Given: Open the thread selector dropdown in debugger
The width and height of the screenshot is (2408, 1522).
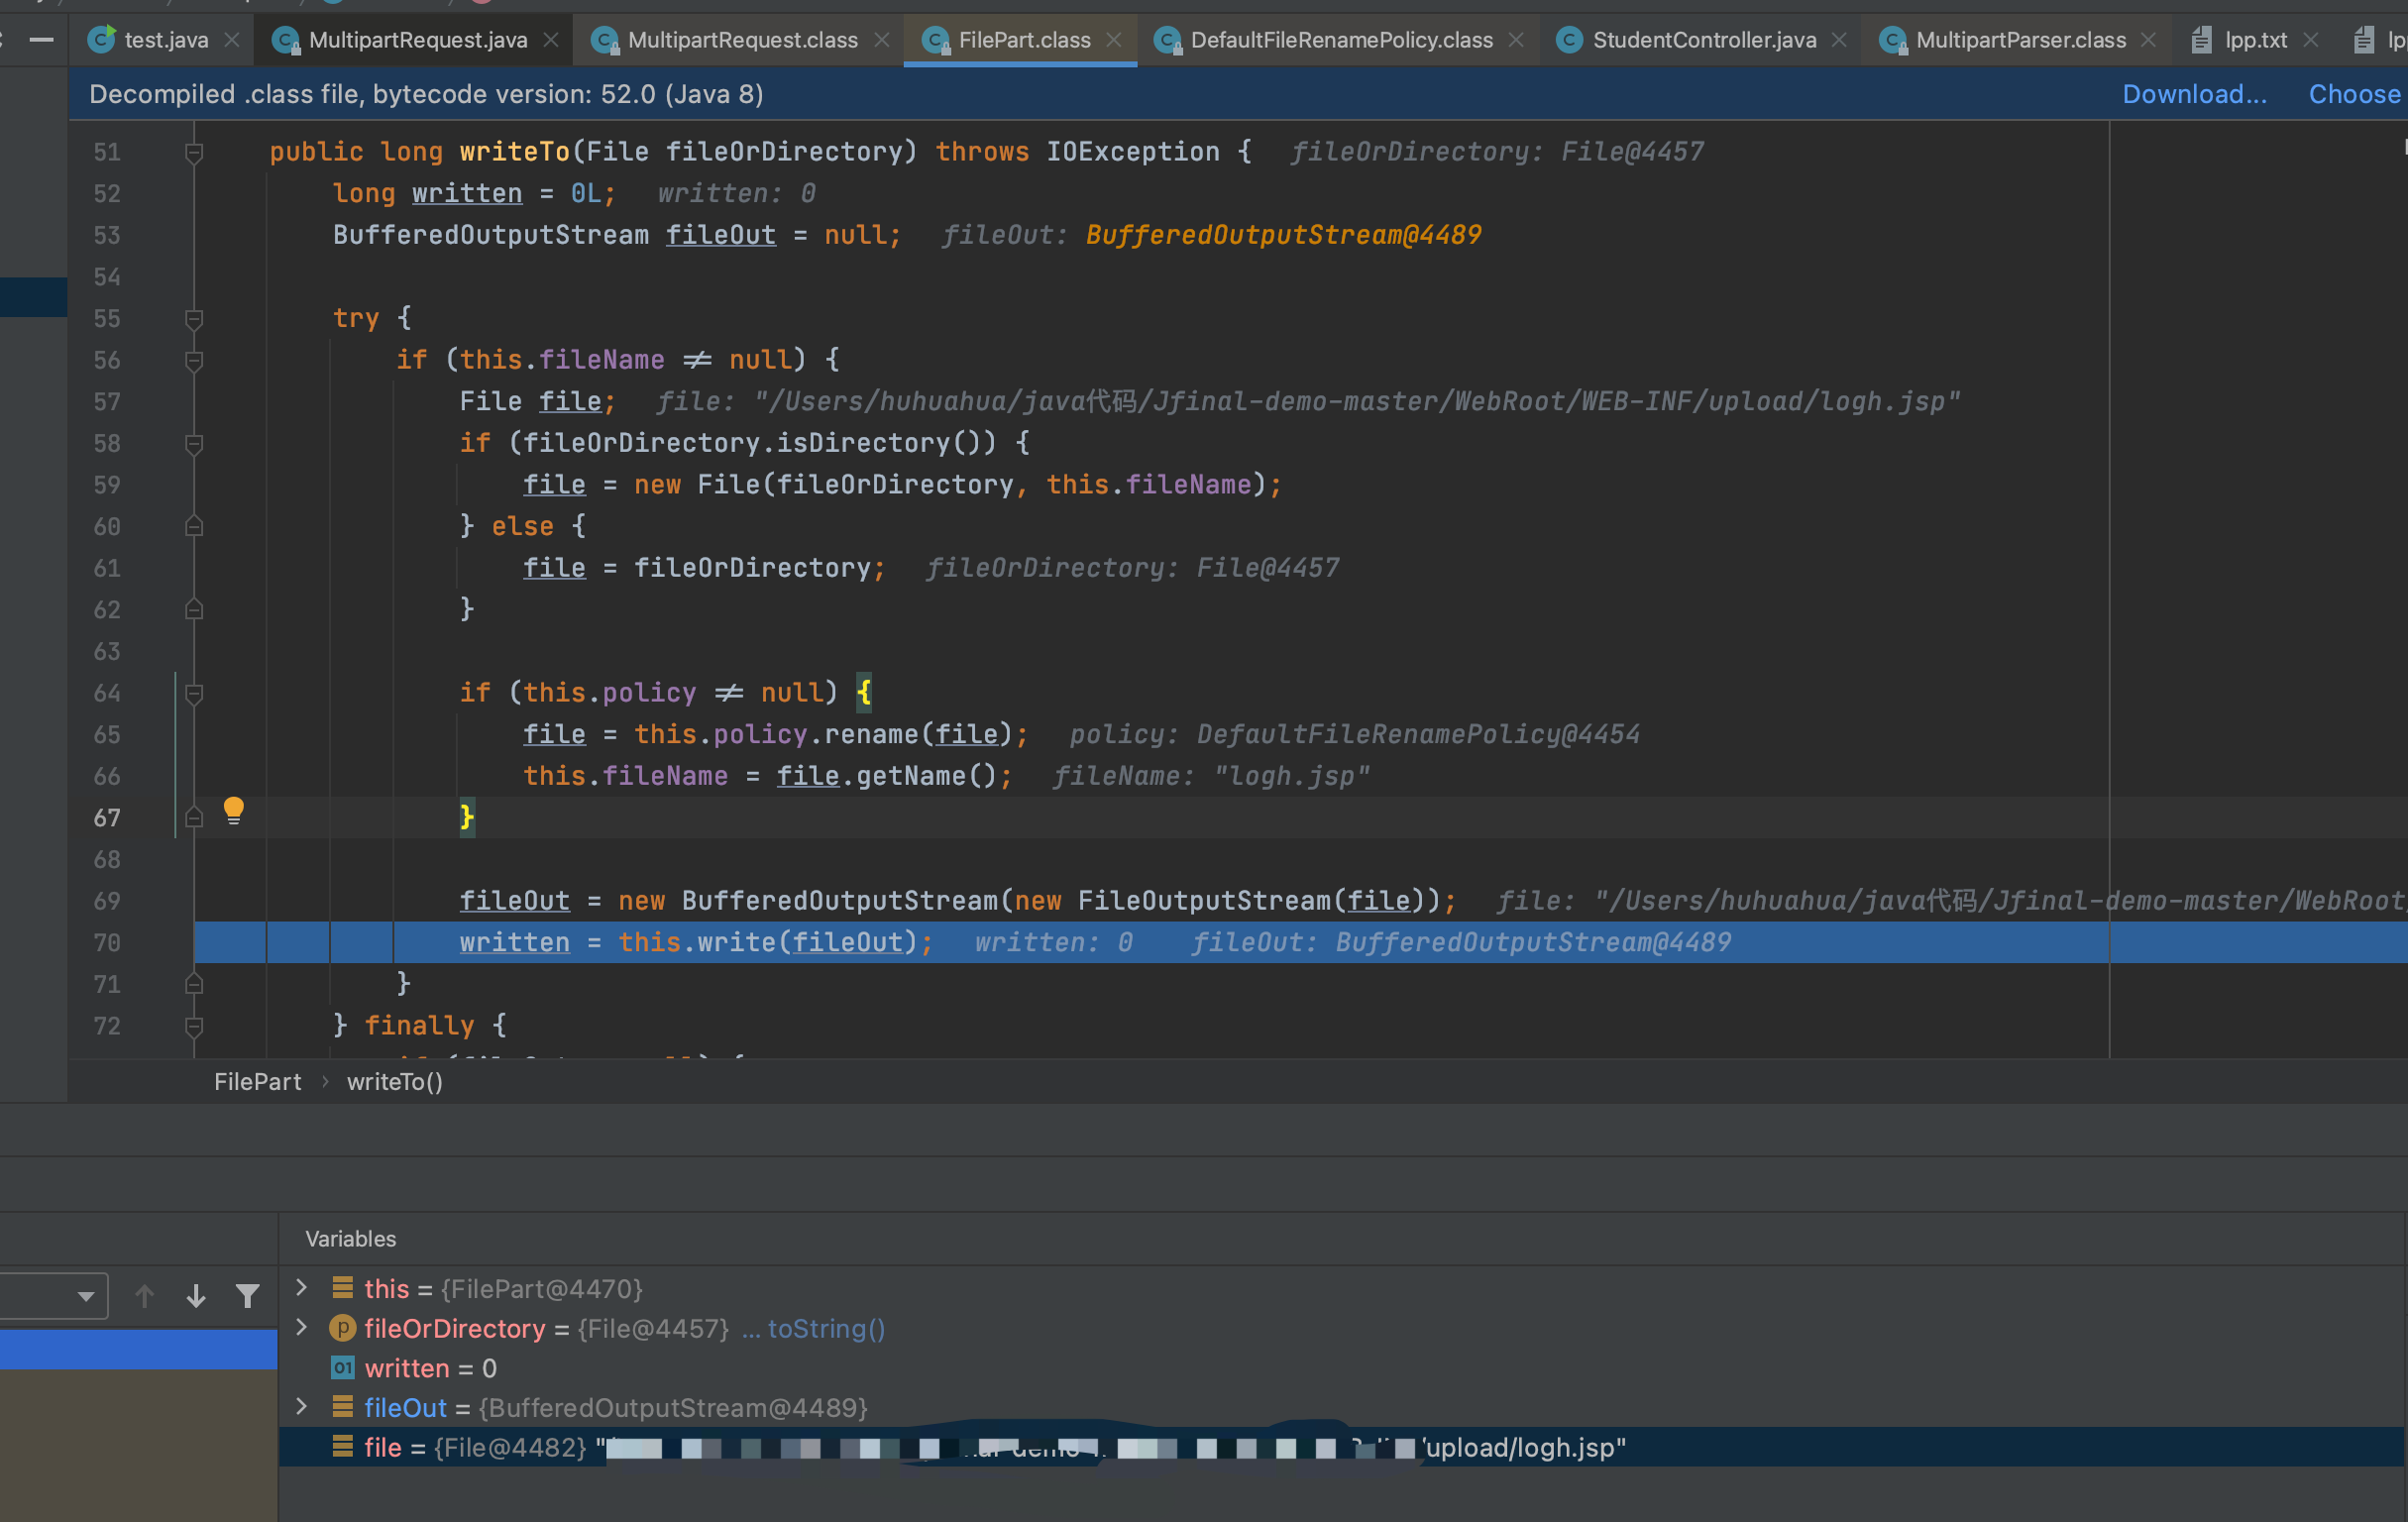Looking at the screenshot, I should click(x=86, y=1296).
